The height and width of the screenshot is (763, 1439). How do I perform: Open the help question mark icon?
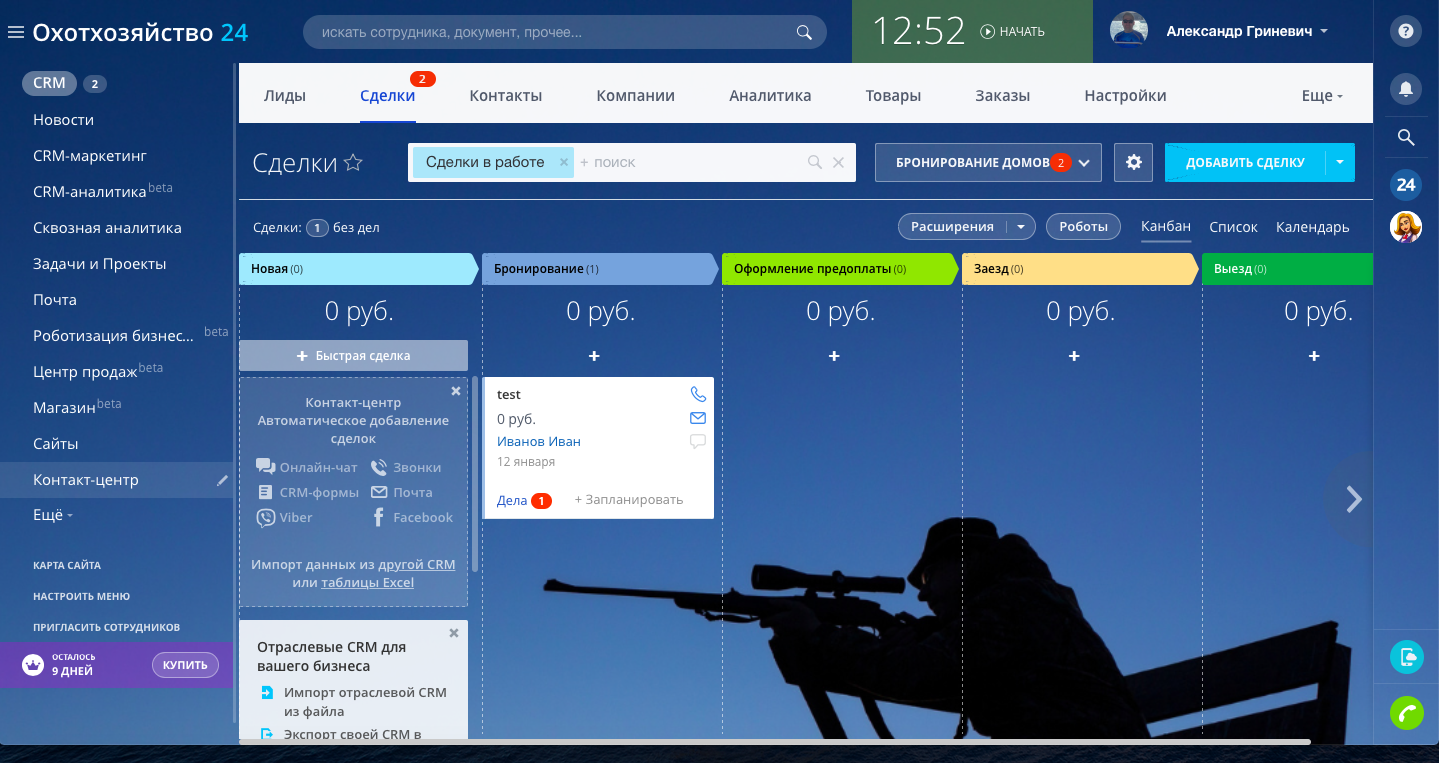(x=1406, y=32)
